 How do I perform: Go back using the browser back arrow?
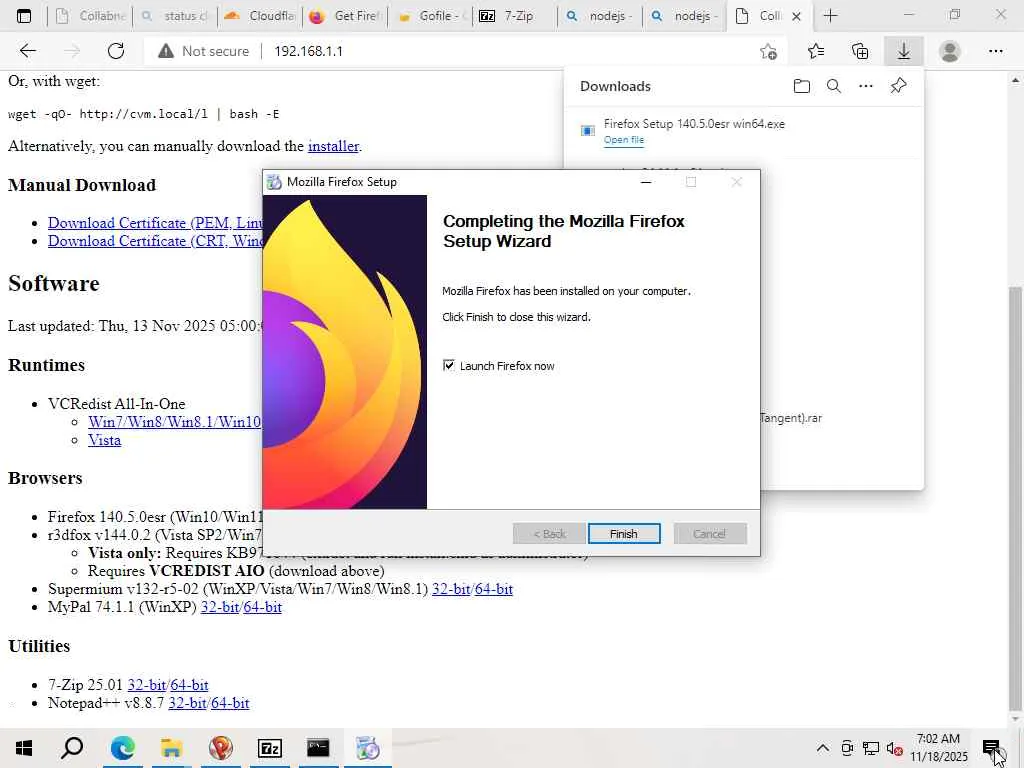[x=27, y=51]
